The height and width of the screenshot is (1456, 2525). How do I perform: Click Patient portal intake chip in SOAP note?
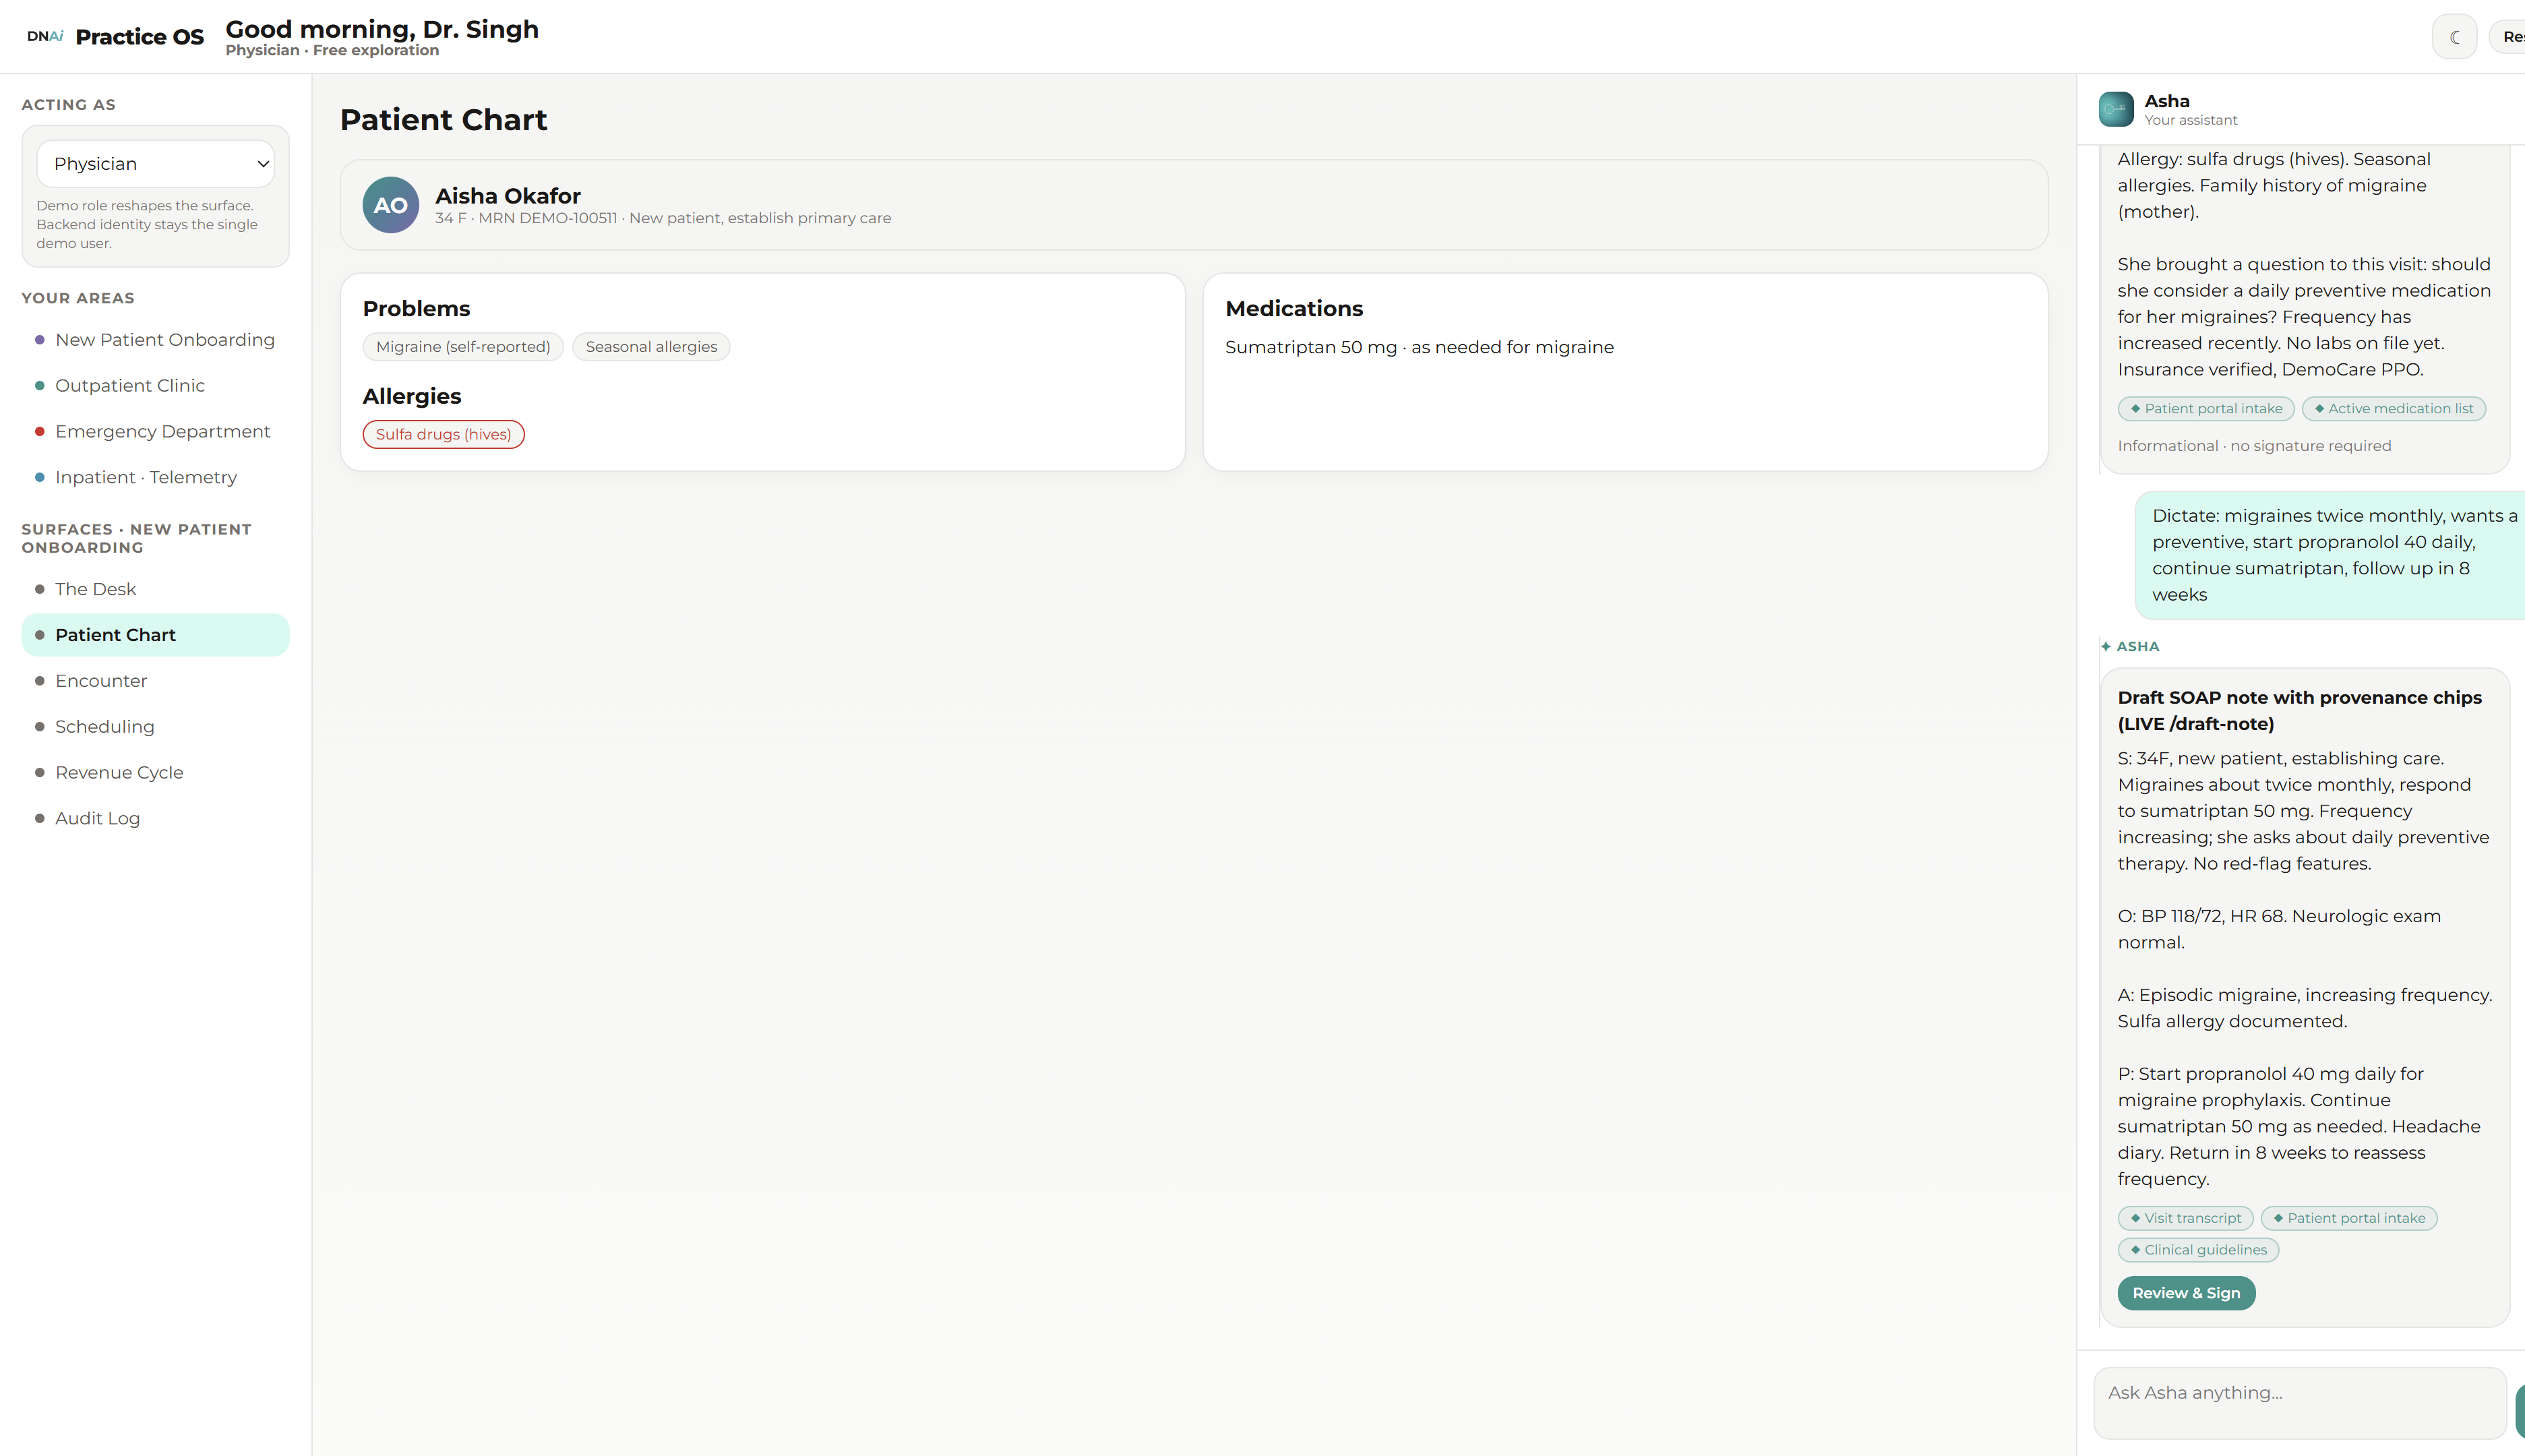pyautogui.click(x=2349, y=1219)
